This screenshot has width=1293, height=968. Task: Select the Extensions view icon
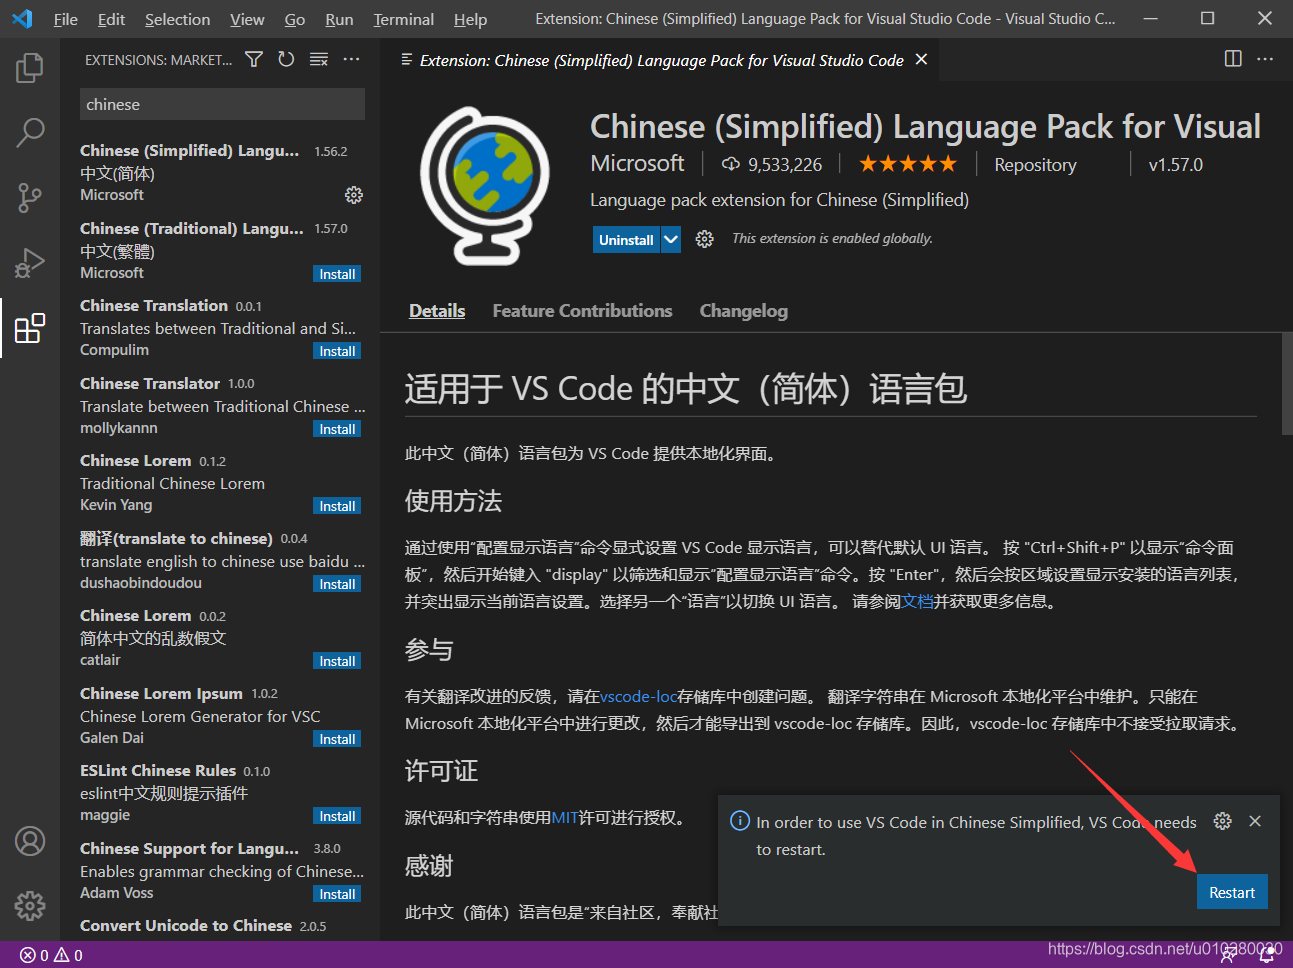click(30, 327)
